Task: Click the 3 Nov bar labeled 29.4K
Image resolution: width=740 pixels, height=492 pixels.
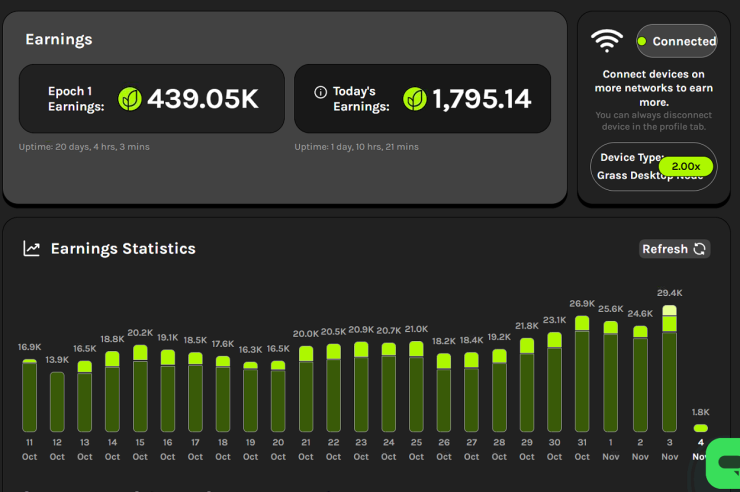Action: [x=669, y=368]
